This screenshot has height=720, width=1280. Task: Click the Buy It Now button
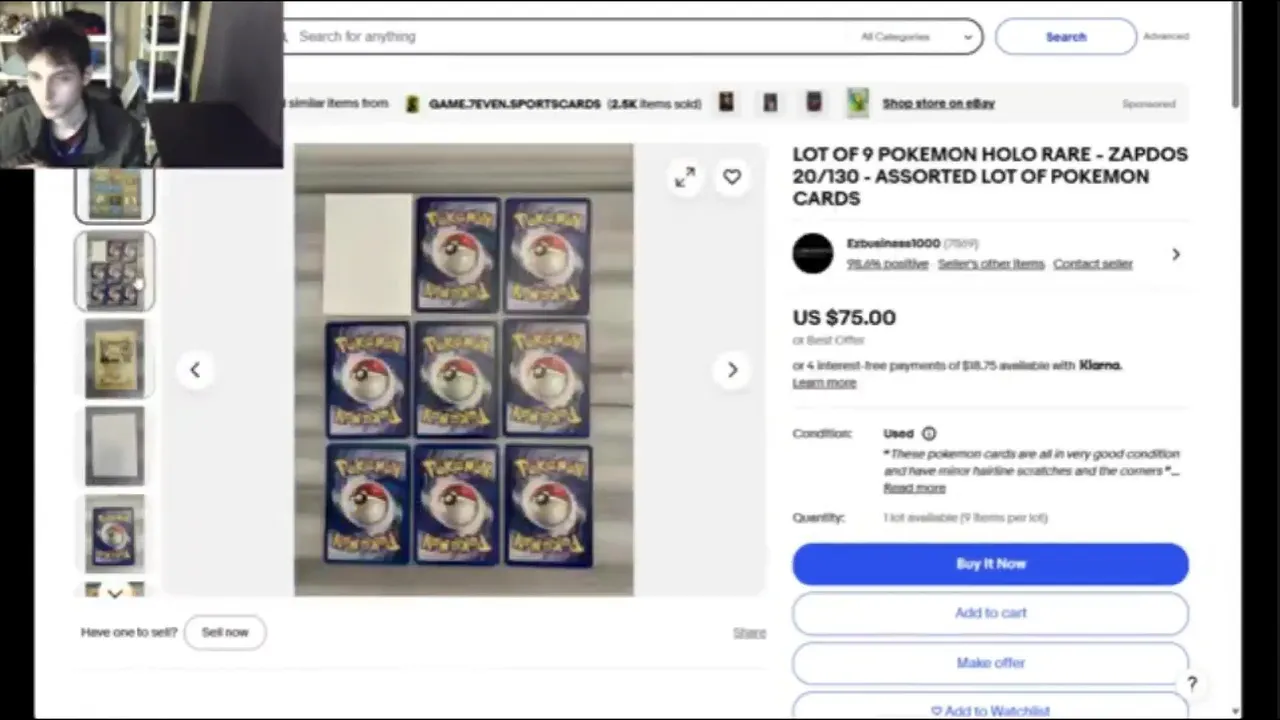tap(991, 564)
